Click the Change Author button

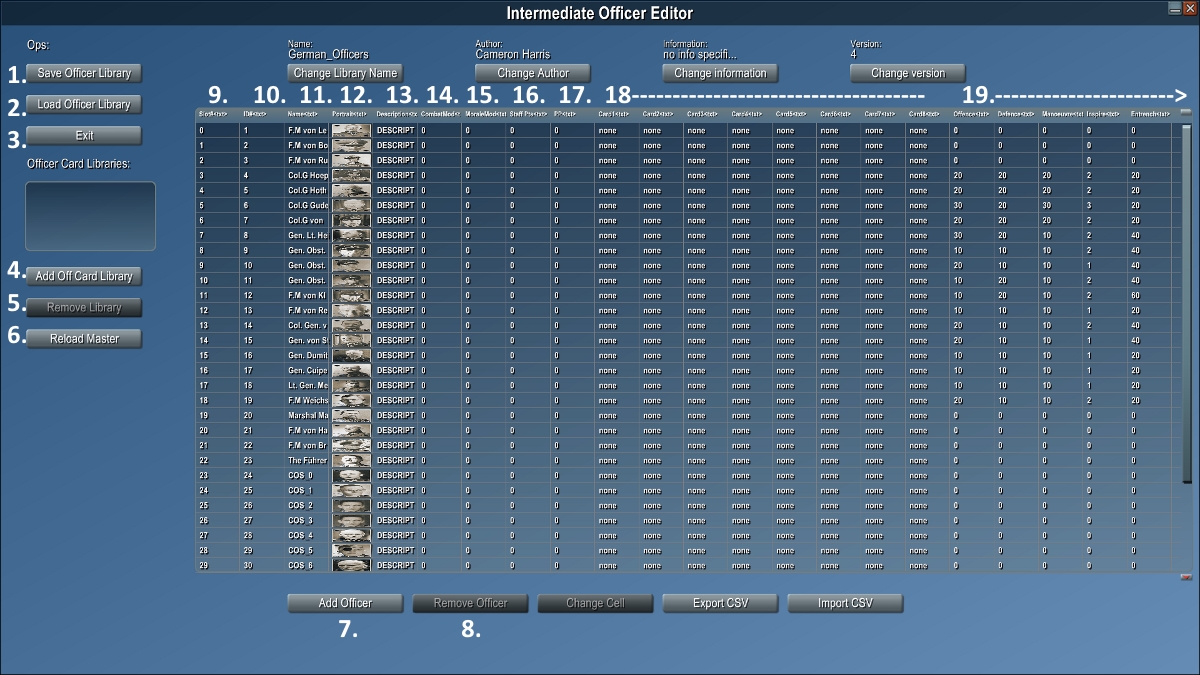[x=532, y=73]
